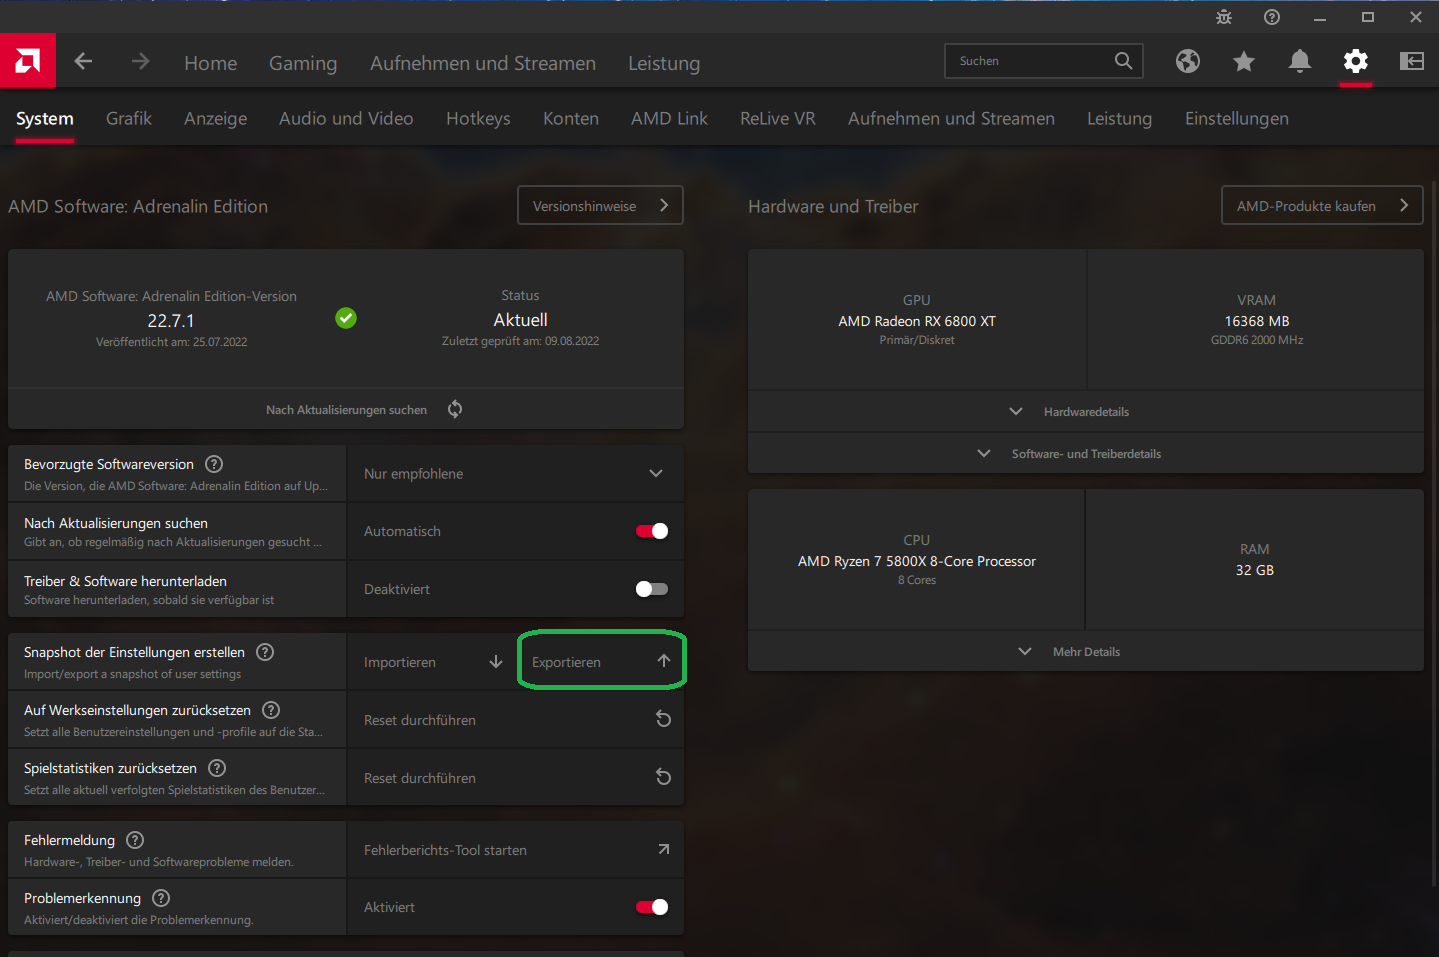The height and width of the screenshot is (957, 1439).
Task: Click the VRAM 16368 MB tile
Action: (1256, 320)
